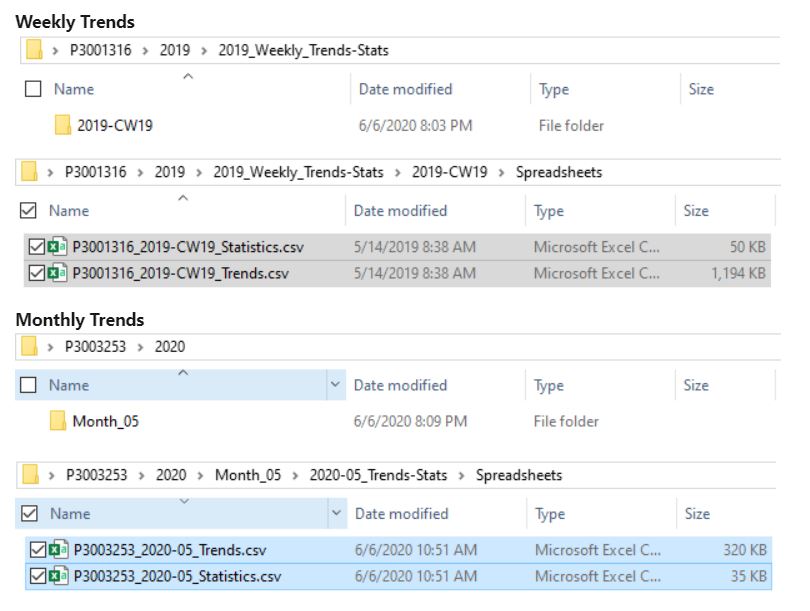Image resolution: width=810 pixels, height=611 pixels.
Task: Click folder name 2019-CW19
Action: (x=115, y=125)
